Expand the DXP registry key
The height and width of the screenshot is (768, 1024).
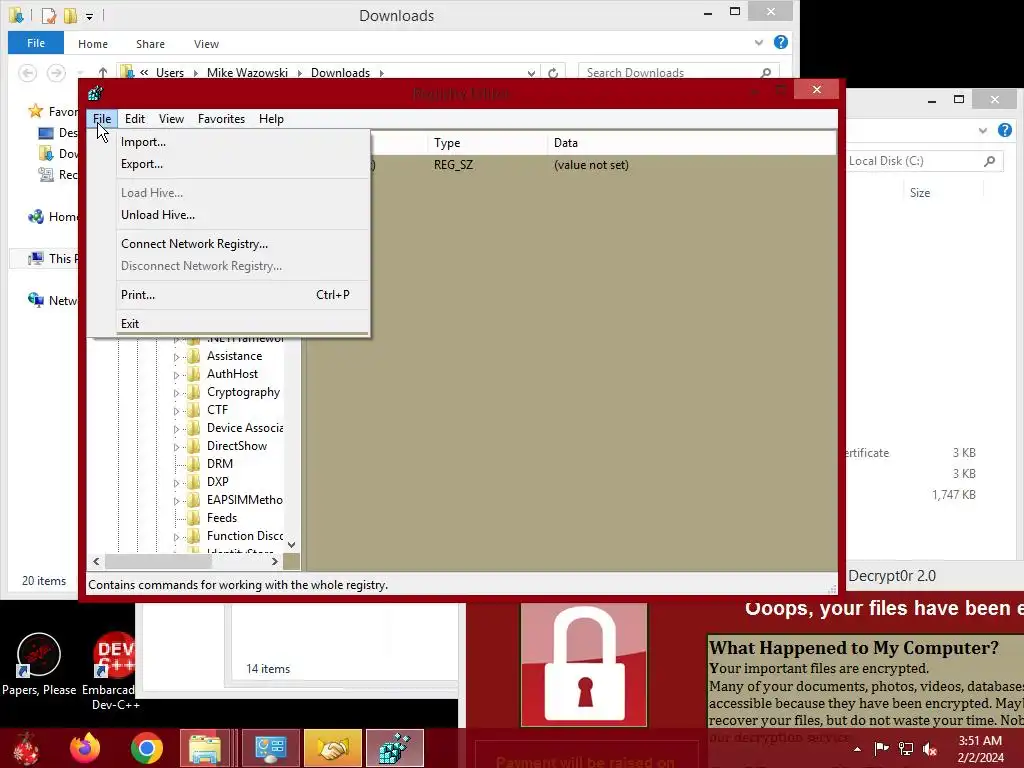click(176, 483)
